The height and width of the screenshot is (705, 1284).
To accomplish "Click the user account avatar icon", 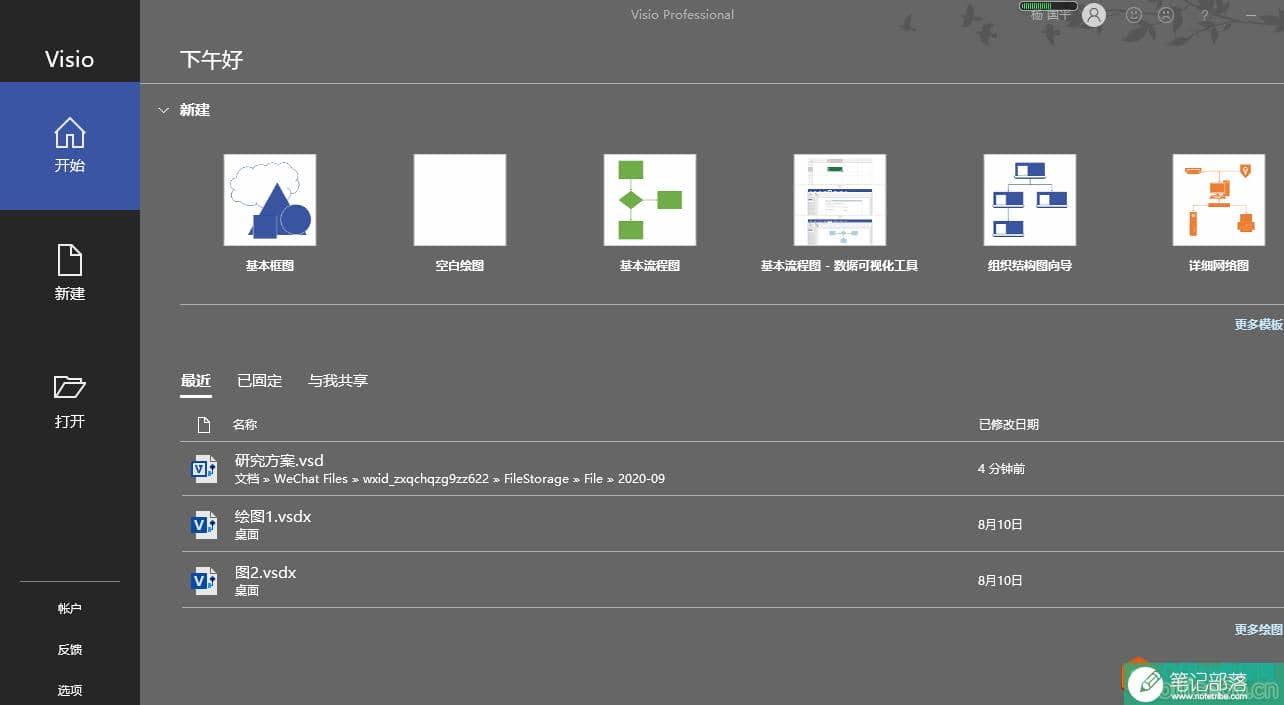I will click(1094, 15).
